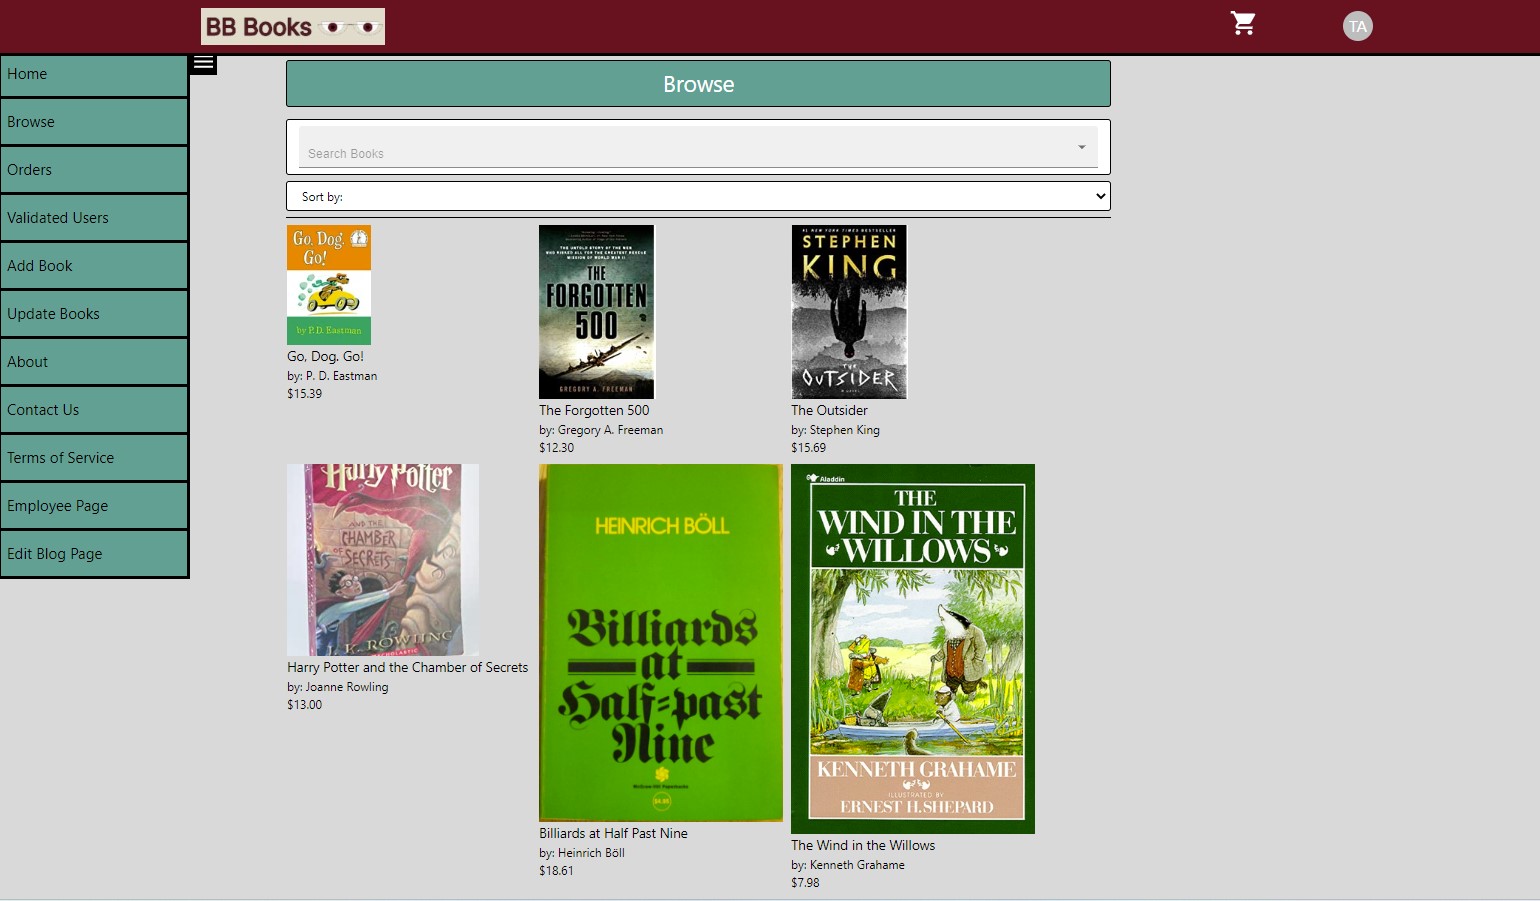View Terms of Service
This screenshot has width=1540, height=901.
[x=94, y=458]
